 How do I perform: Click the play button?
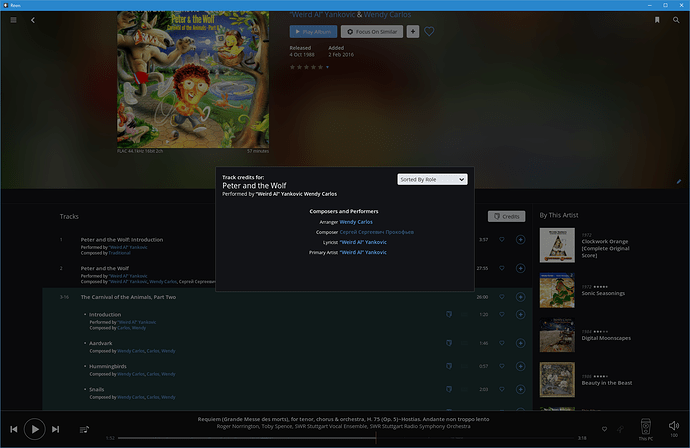tap(35, 429)
